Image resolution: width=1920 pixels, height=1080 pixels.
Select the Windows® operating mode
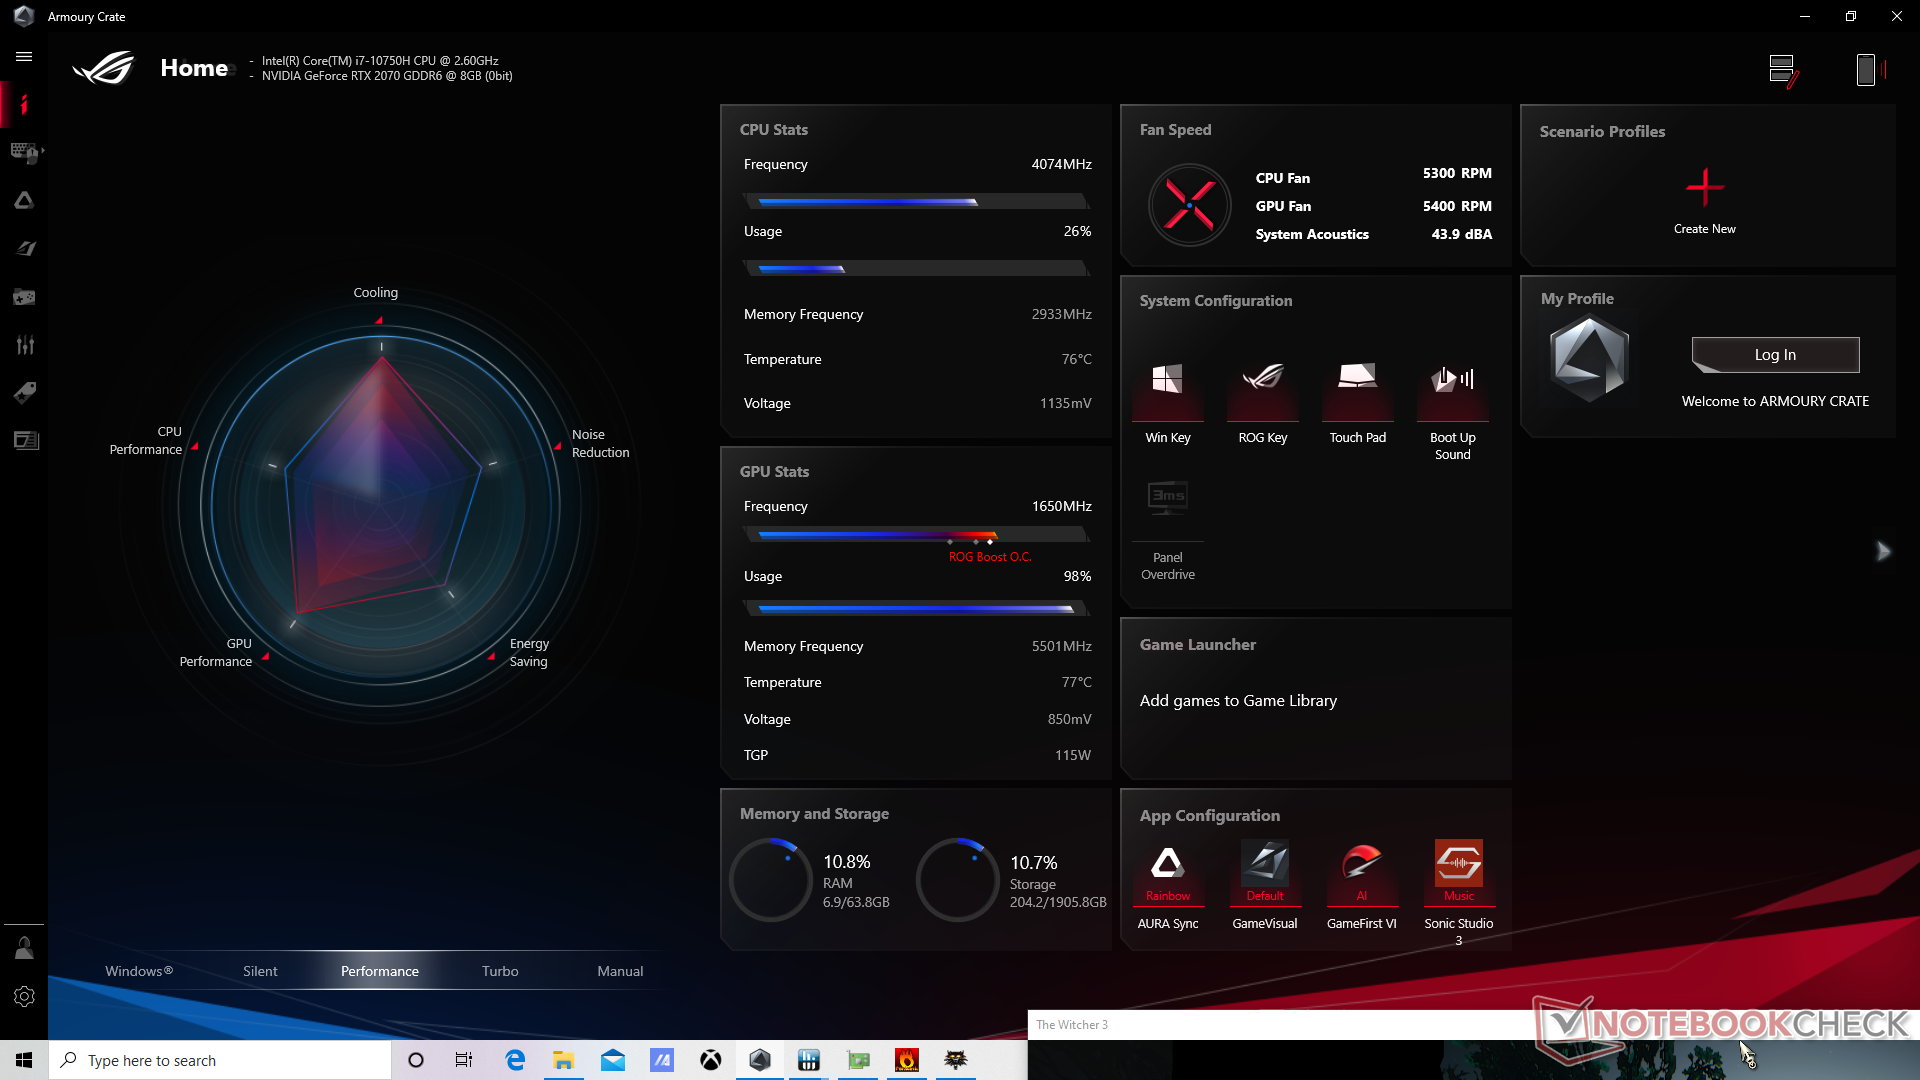point(139,971)
